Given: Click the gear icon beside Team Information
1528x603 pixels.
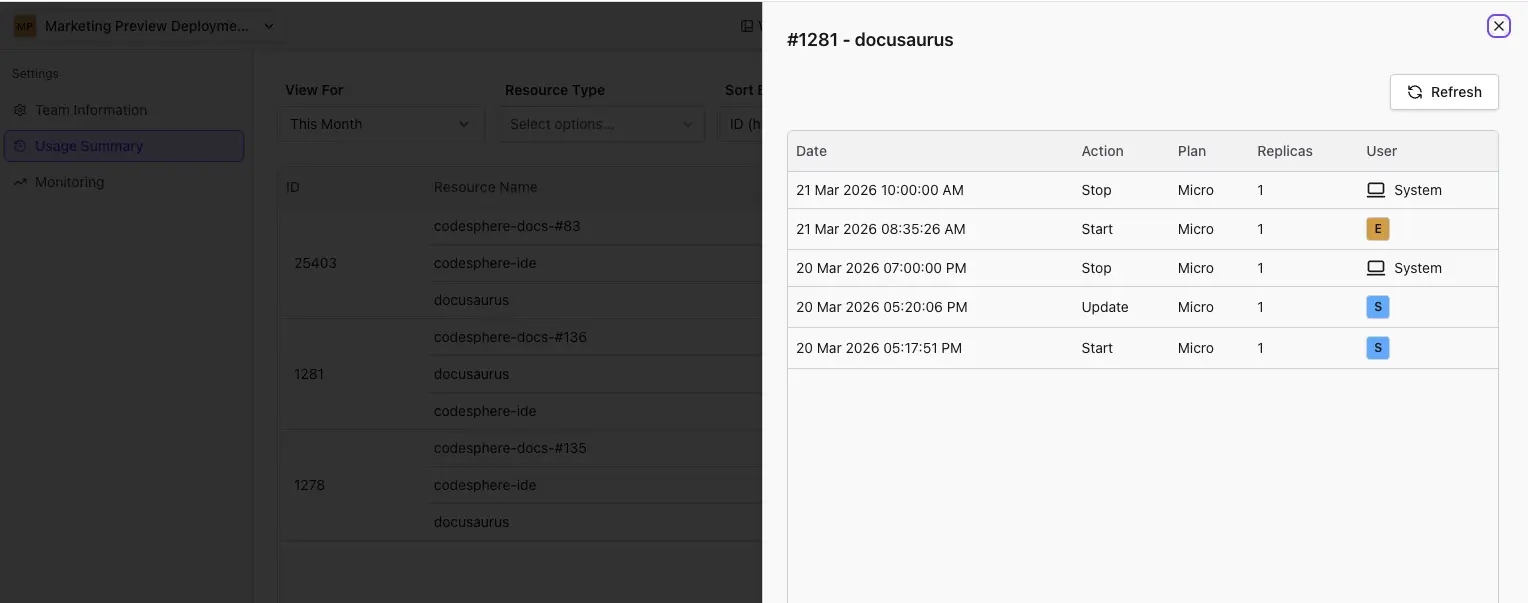Looking at the screenshot, I should pos(20,110).
